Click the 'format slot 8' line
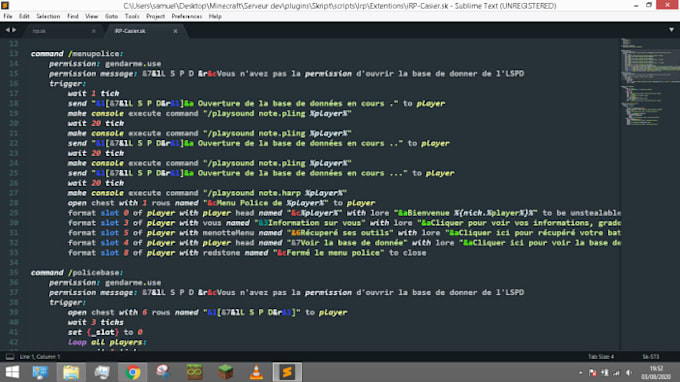 coord(247,253)
